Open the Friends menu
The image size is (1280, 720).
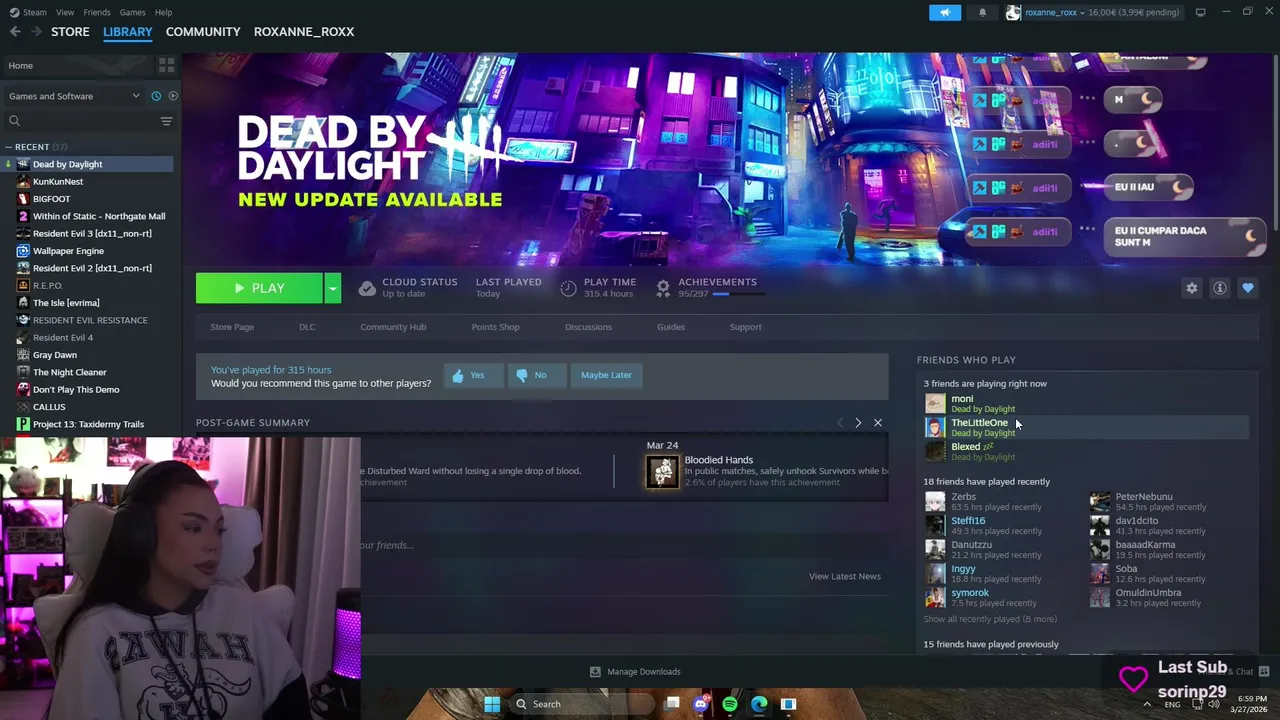tap(97, 12)
